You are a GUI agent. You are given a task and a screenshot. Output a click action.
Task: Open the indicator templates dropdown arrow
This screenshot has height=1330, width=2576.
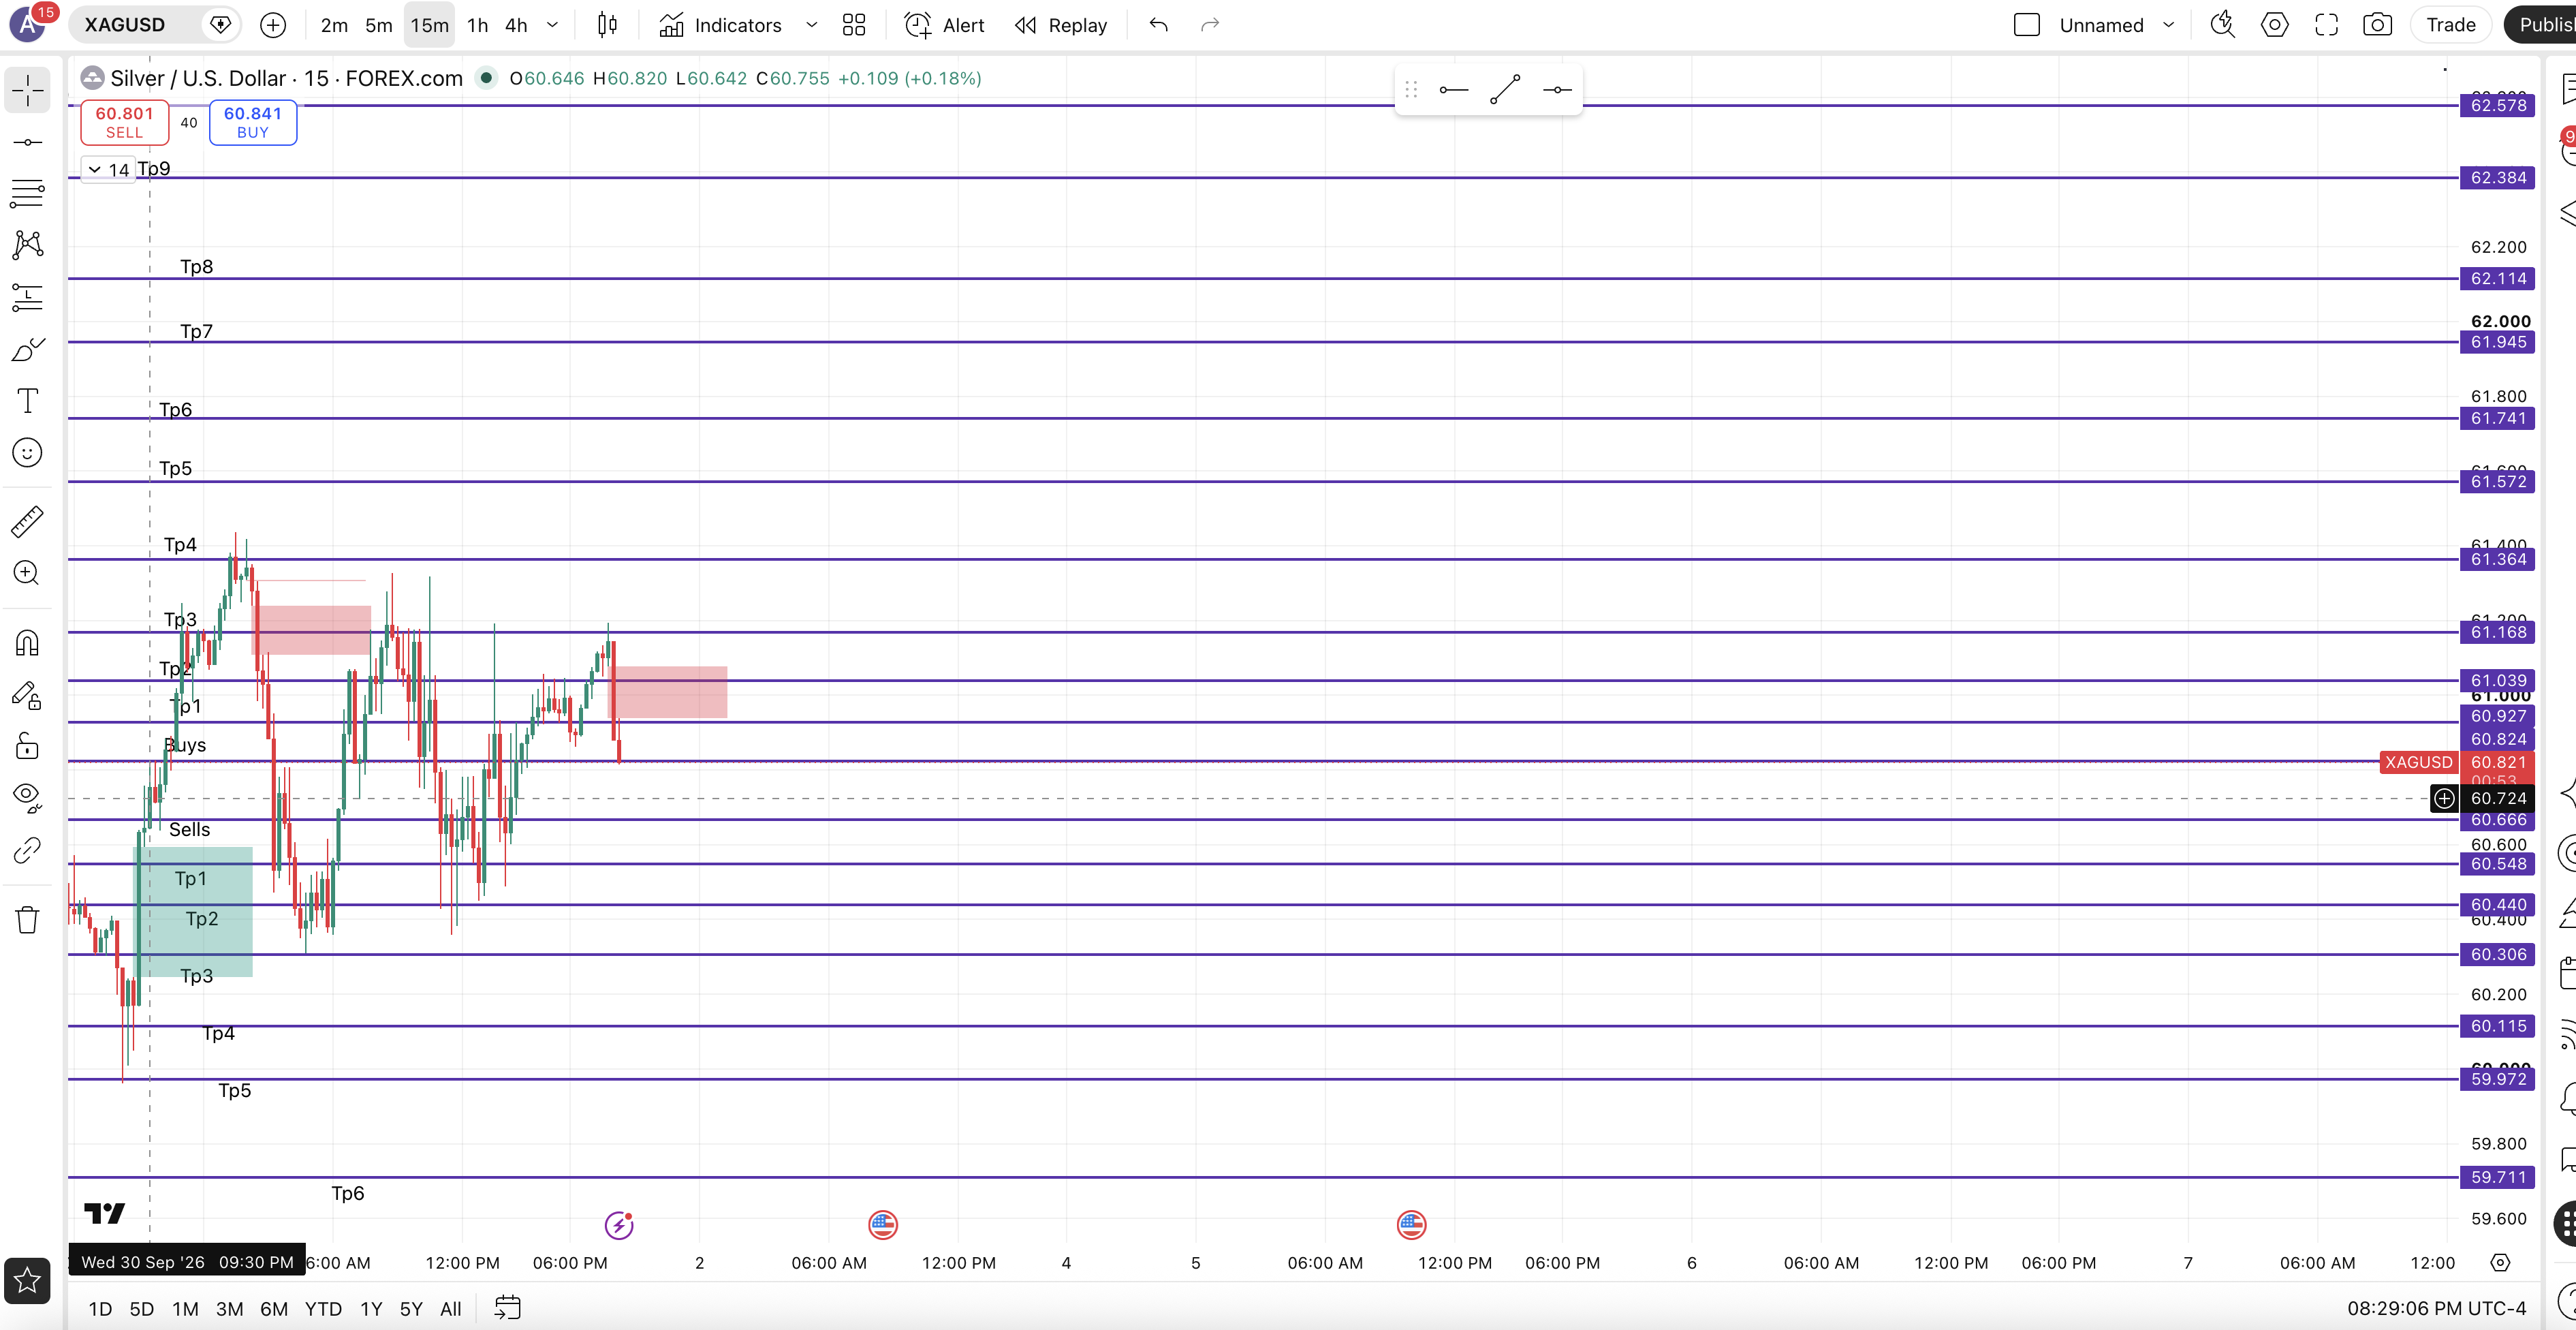click(x=812, y=25)
